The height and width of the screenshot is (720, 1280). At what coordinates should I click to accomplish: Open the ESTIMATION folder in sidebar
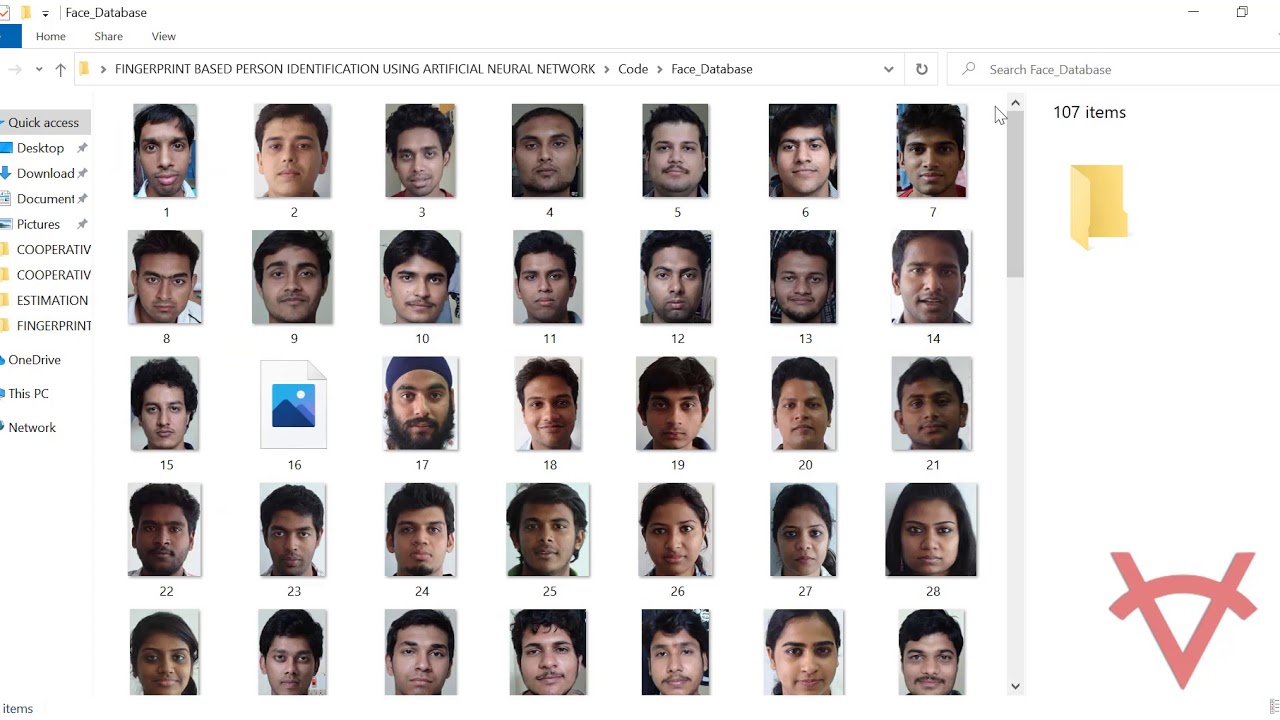click(x=52, y=300)
